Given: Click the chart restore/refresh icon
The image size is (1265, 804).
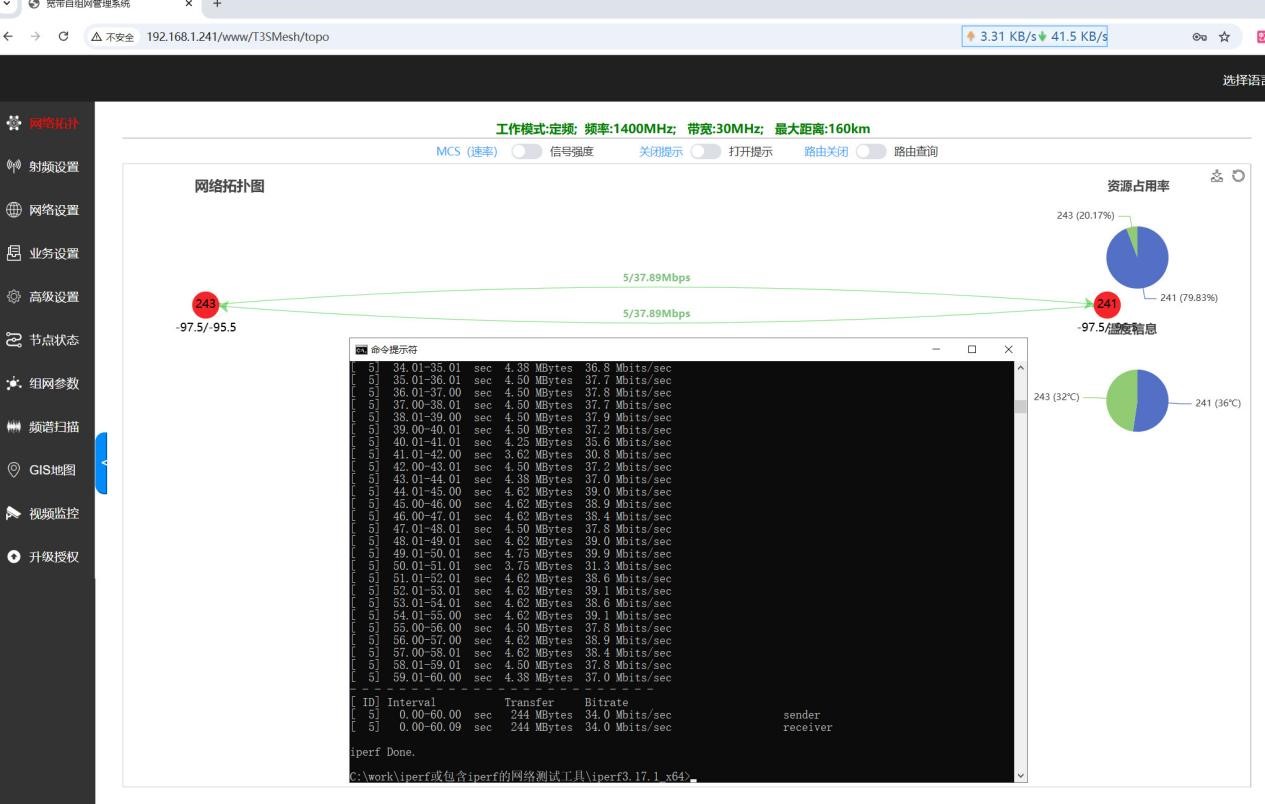Looking at the screenshot, I should pyautogui.click(x=1239, y=176).
